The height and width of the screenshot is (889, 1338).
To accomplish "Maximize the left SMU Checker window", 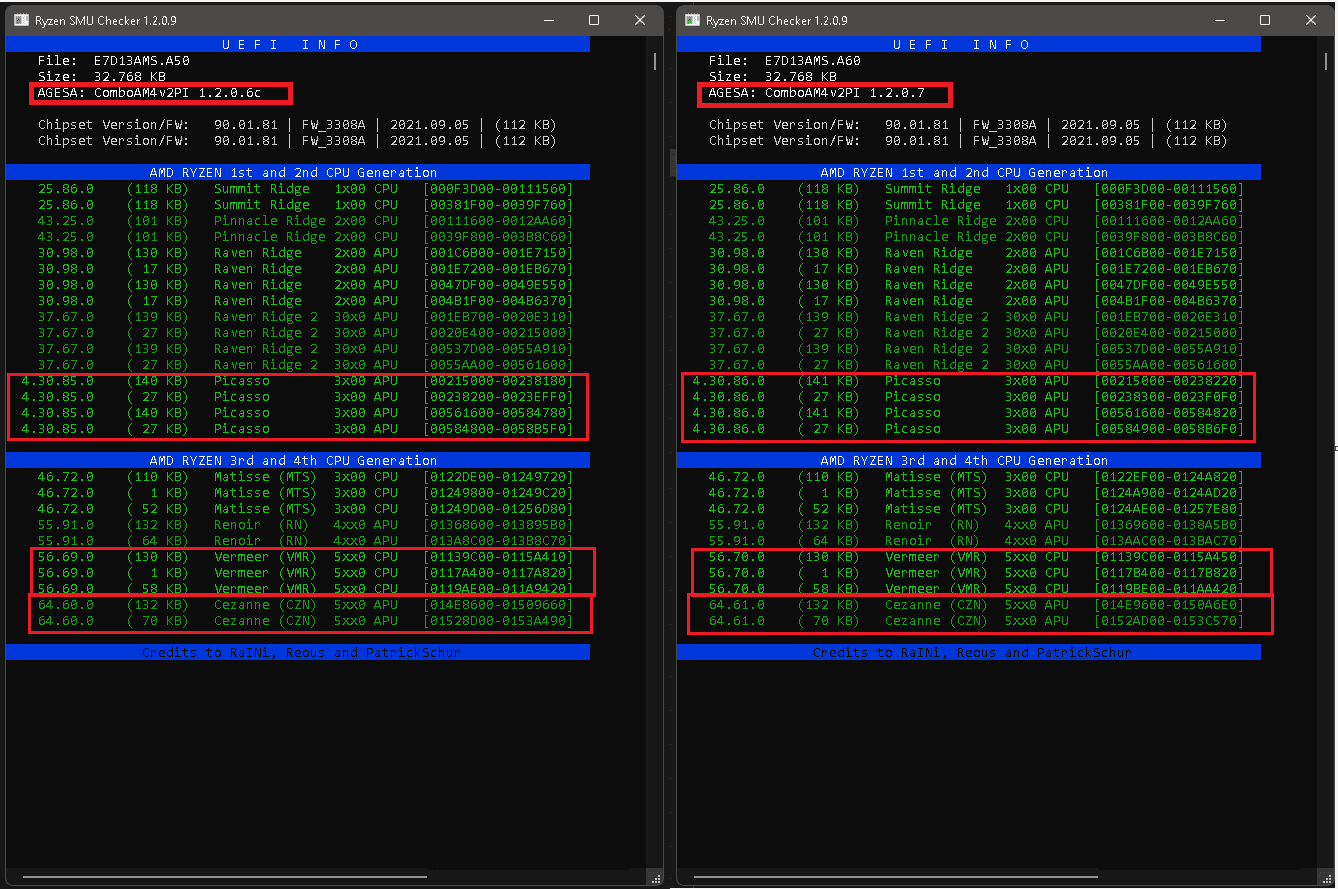I will 594,20.
